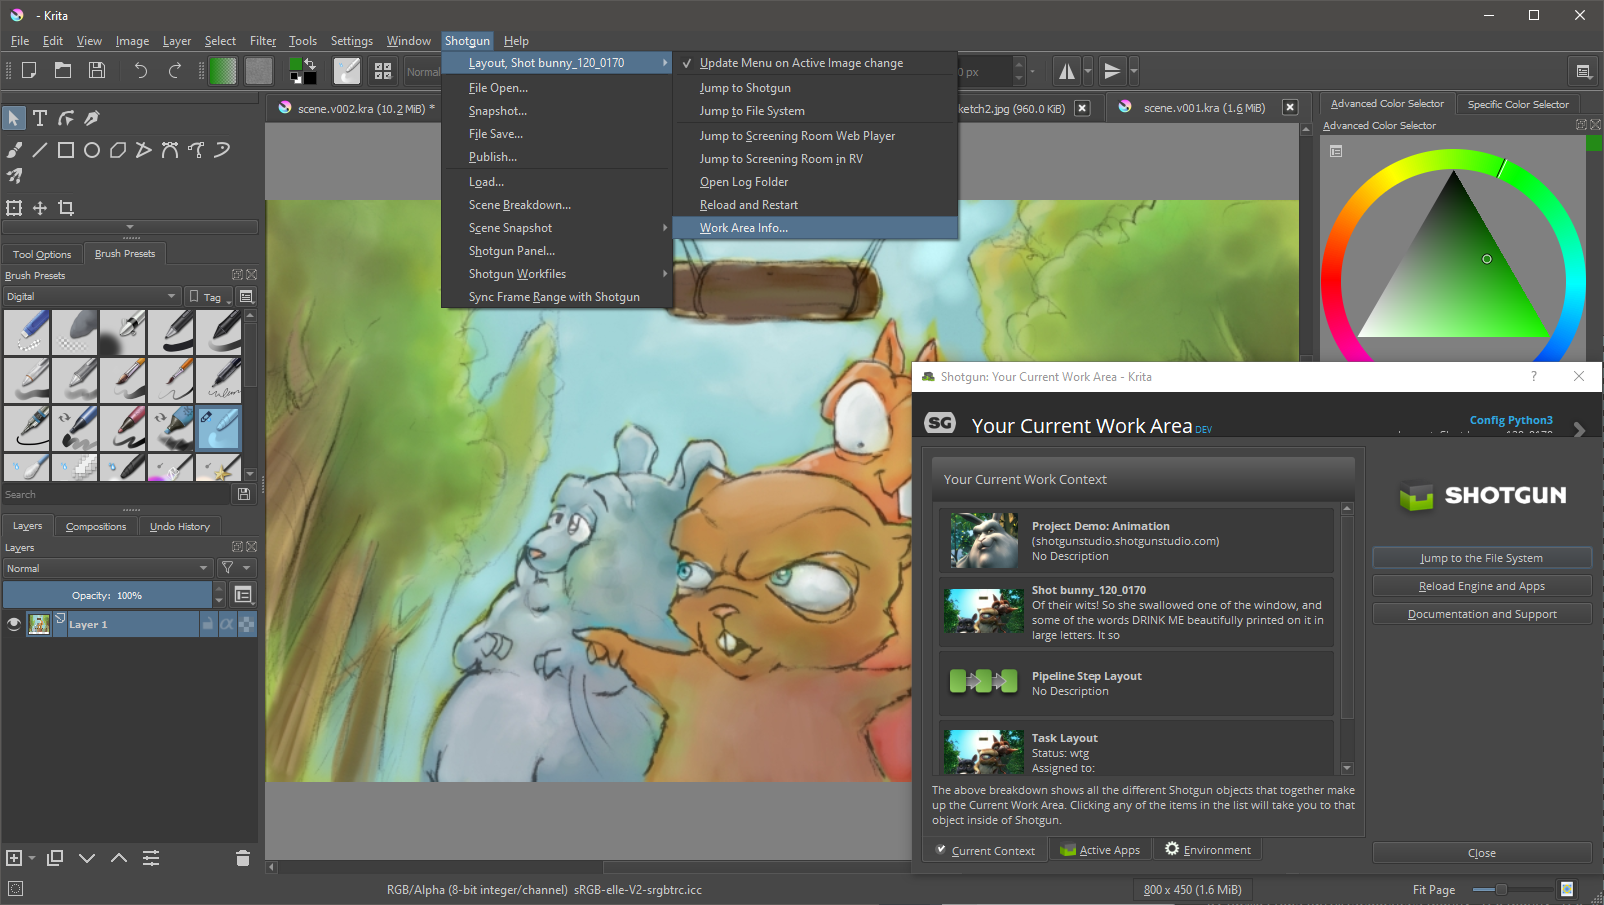
Task: Open the green gradient fill selector
Action: (x=223, y=71)
